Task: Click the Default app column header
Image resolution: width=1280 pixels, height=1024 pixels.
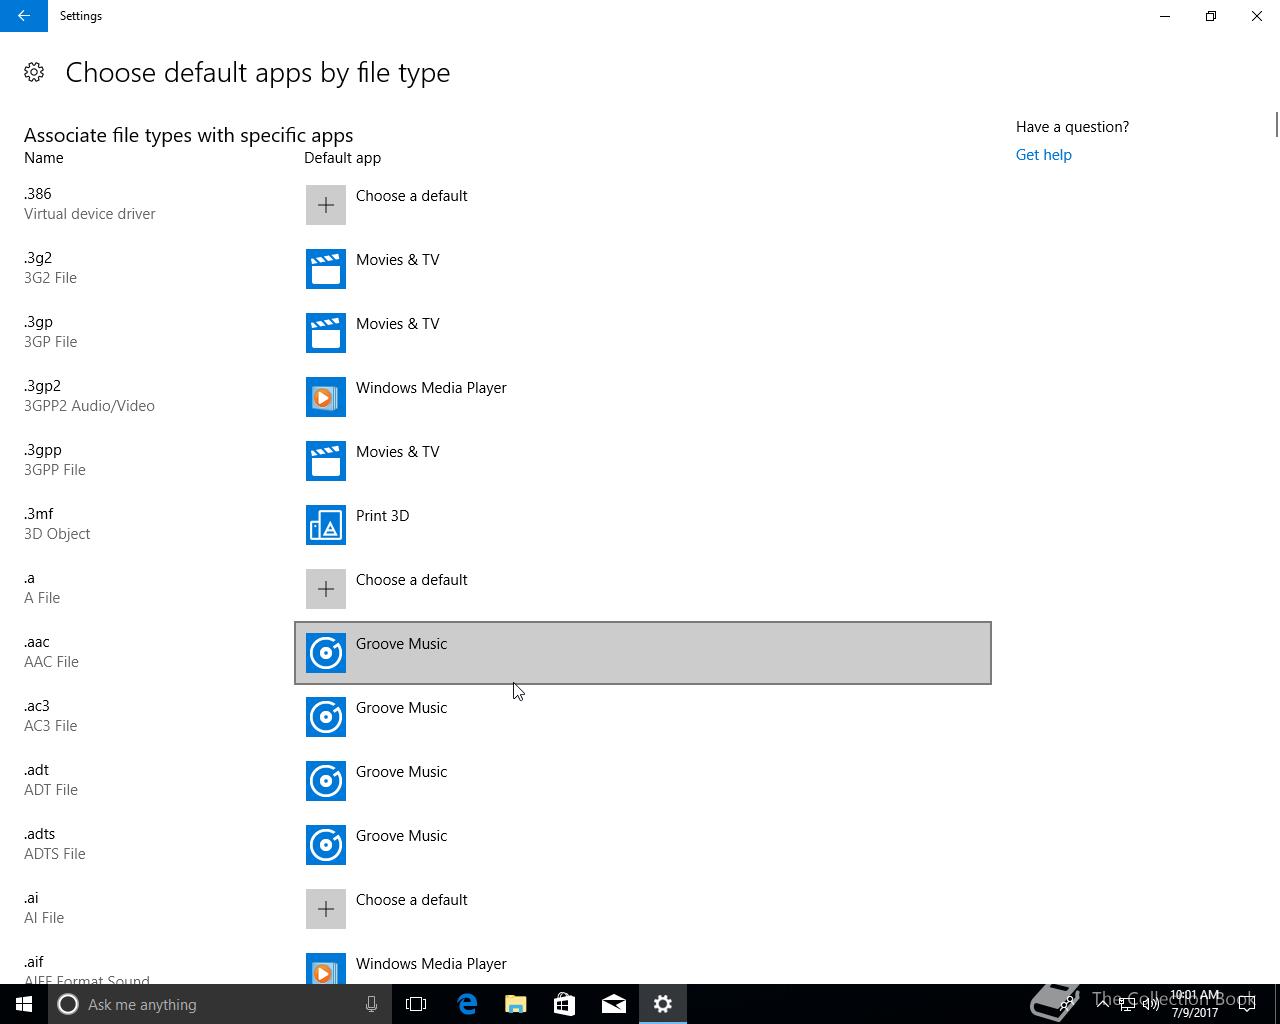Action: pyautogui.click(x=342, y=158)
